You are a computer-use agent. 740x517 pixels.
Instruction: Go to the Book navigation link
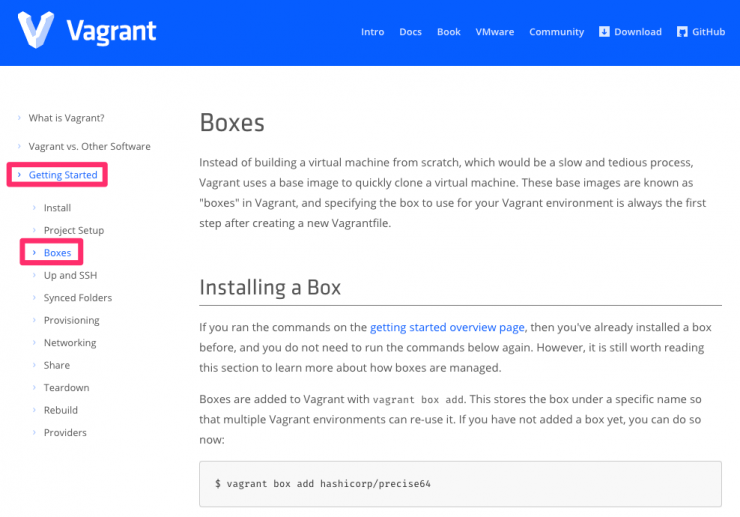pos(448,32)
